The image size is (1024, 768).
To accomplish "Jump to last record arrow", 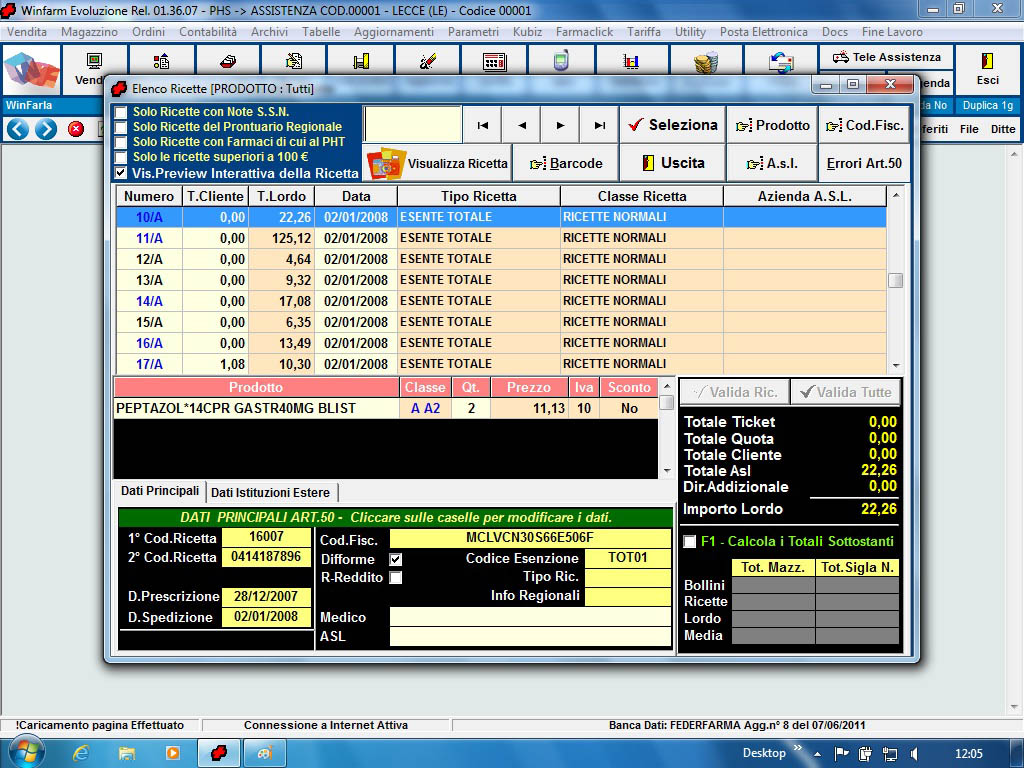I will coord(599,125).
